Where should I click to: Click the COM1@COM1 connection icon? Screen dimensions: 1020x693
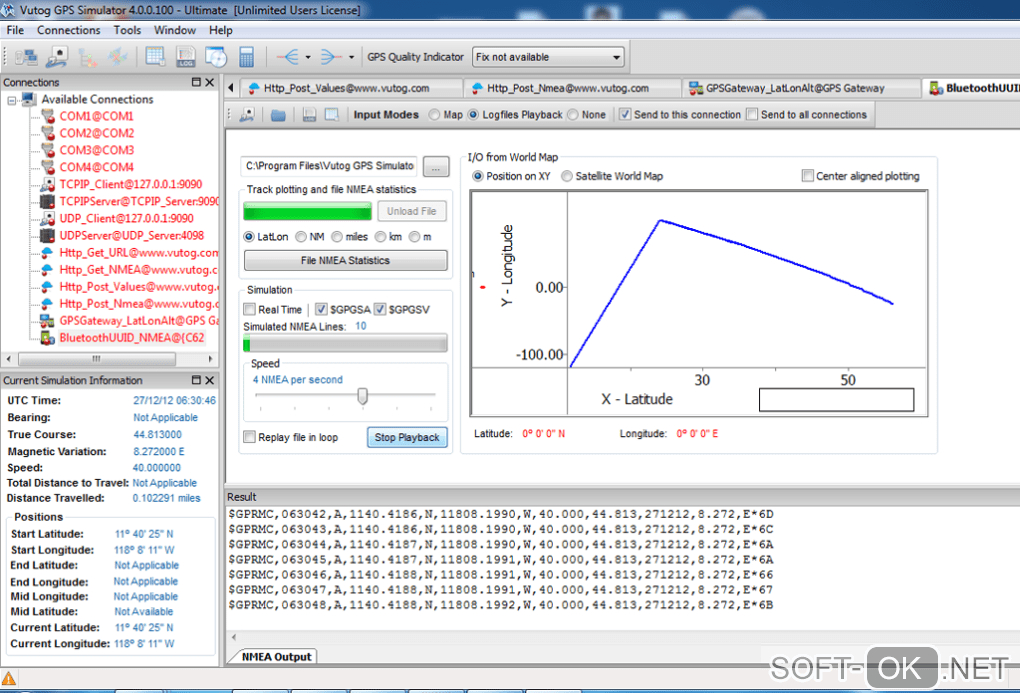point(47,116)
